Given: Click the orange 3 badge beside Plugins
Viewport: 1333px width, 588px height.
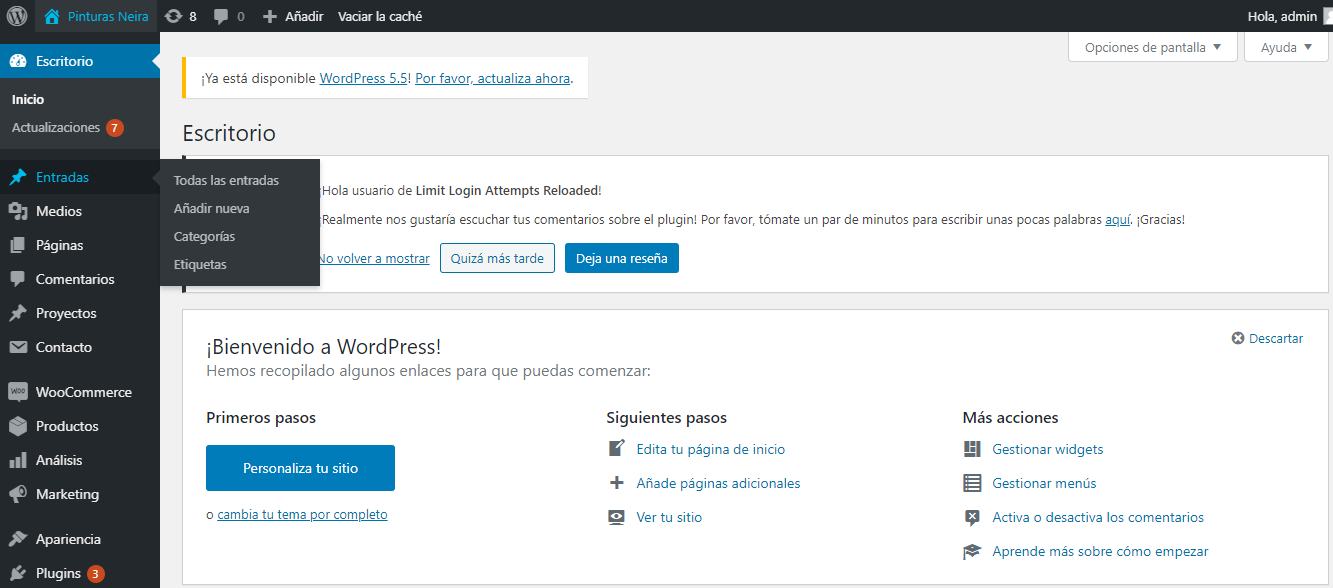Looking at the screenshot, I should 95,574.
